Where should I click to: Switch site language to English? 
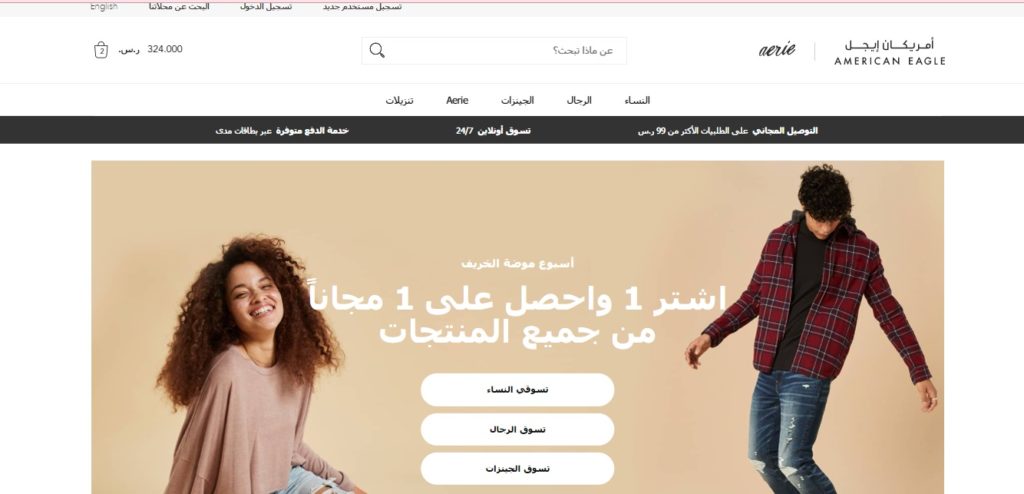coord(104,7)
